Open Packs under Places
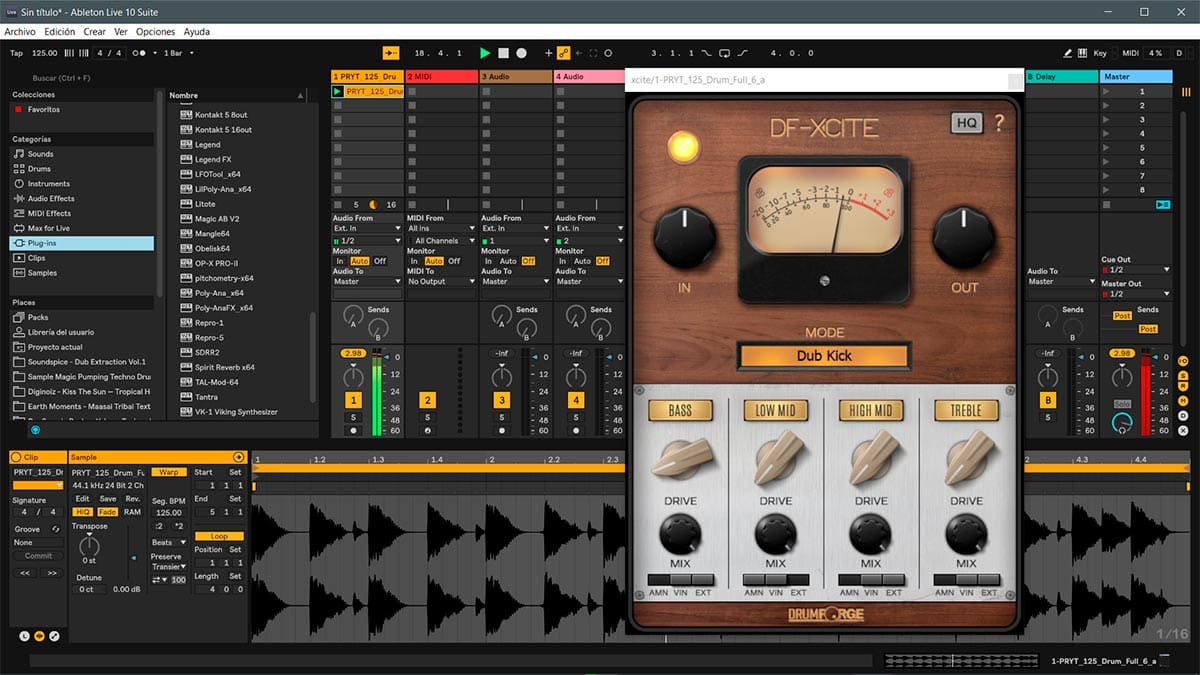Viewport: 1200px width, 675px height. [37, 317]
